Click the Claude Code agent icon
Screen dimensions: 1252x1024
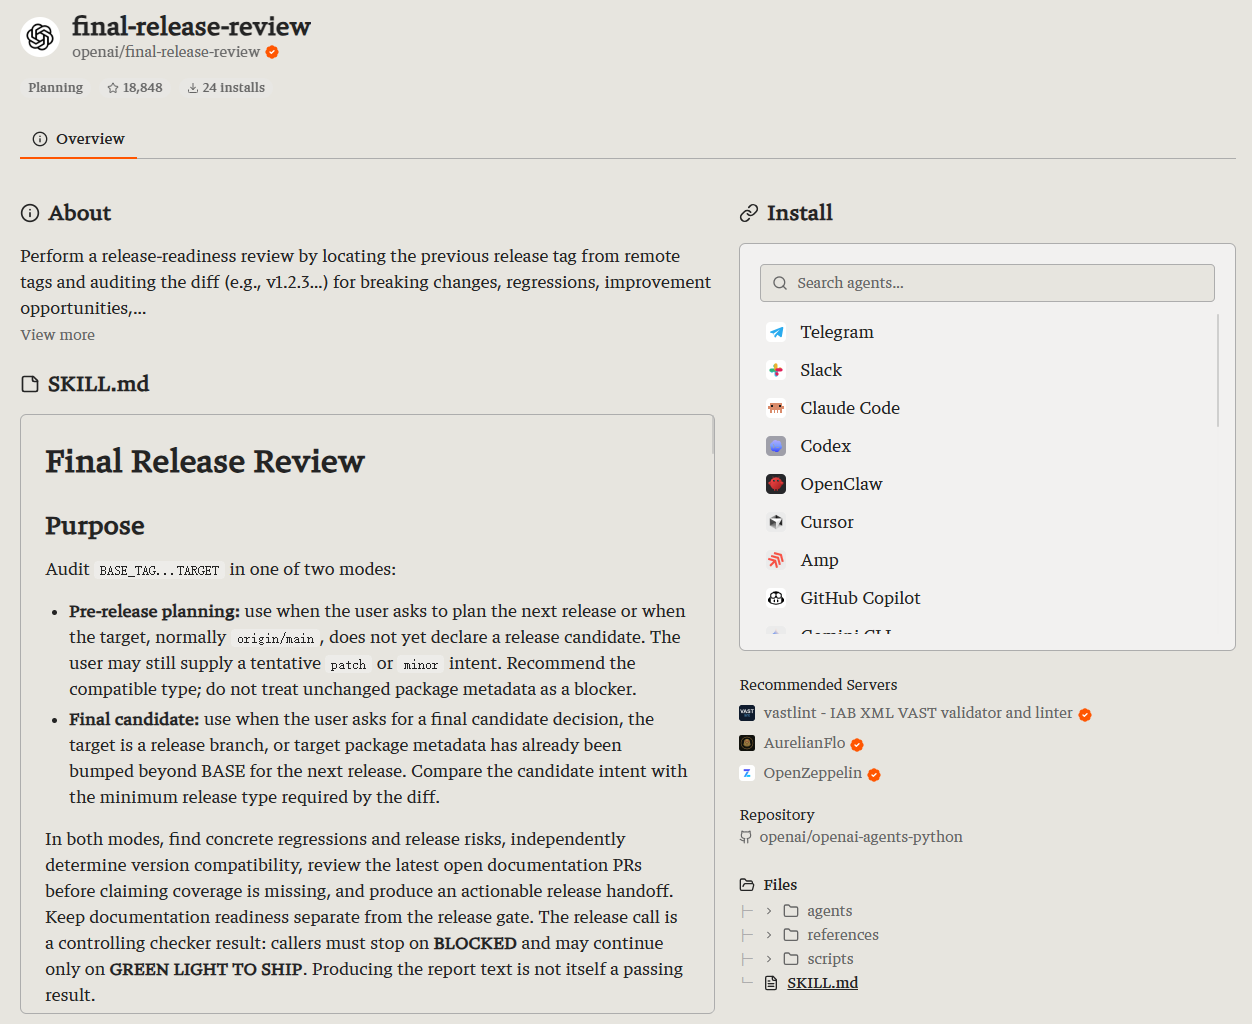[776, 408]
